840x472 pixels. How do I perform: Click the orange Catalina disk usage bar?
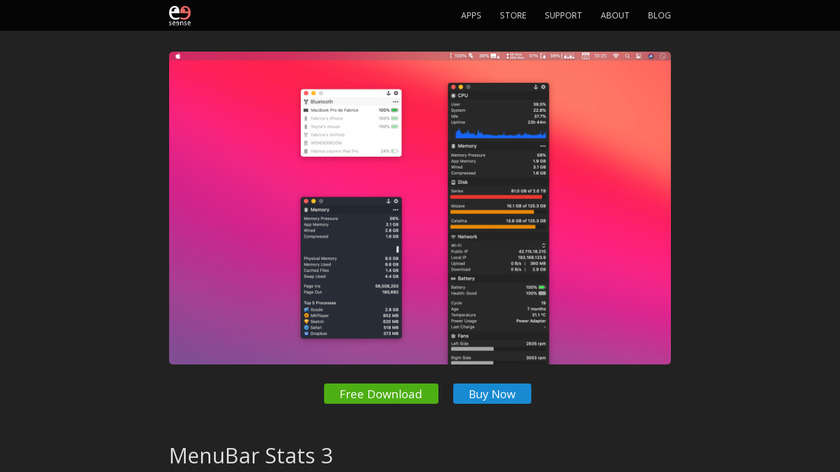pos(493,227)
